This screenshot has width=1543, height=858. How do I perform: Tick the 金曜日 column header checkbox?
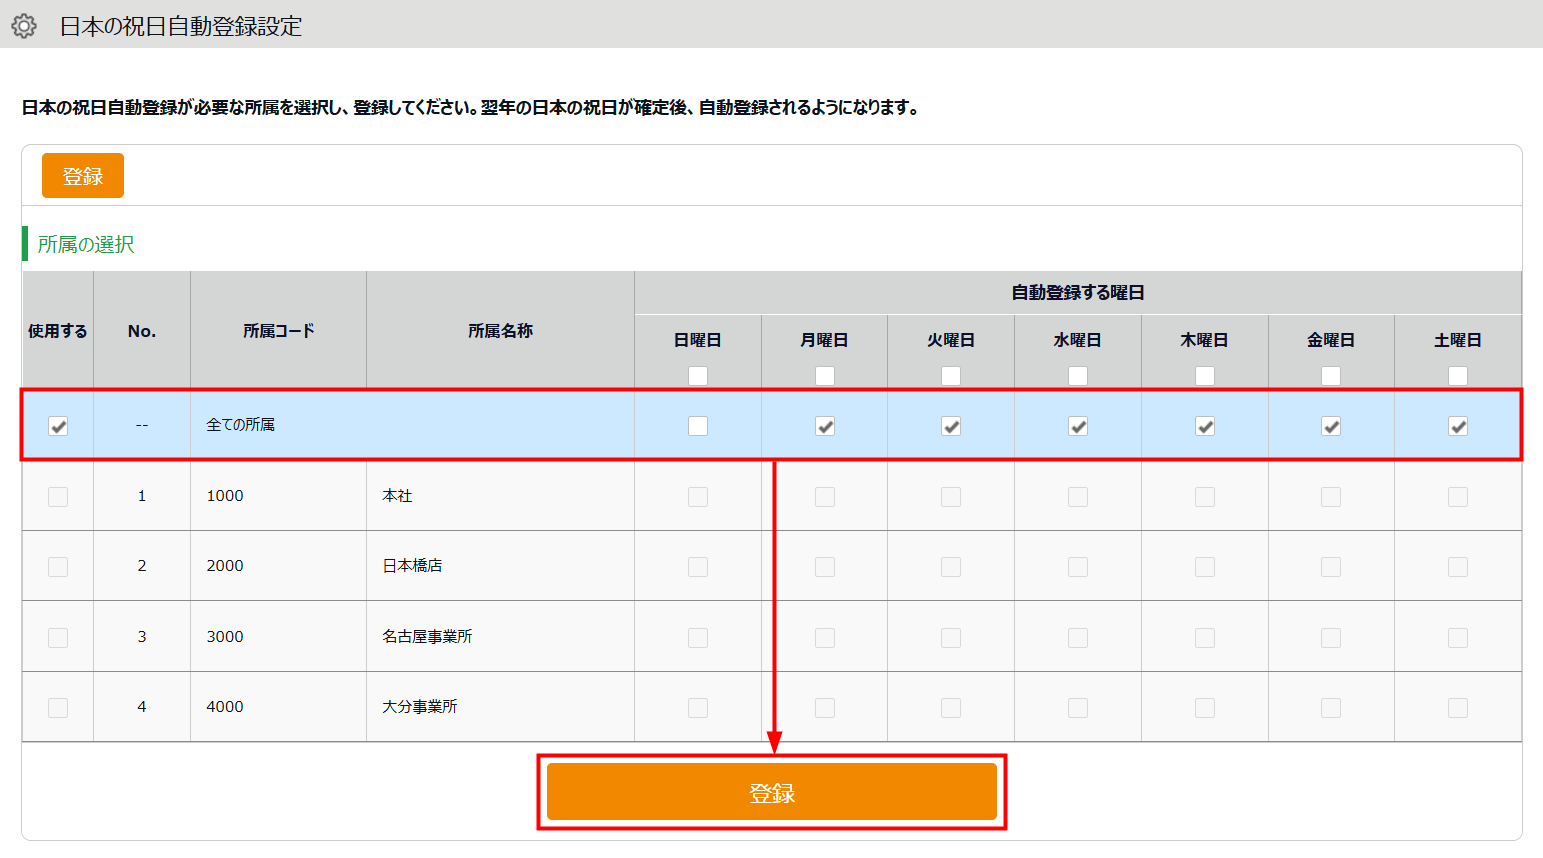point(1331,375)
